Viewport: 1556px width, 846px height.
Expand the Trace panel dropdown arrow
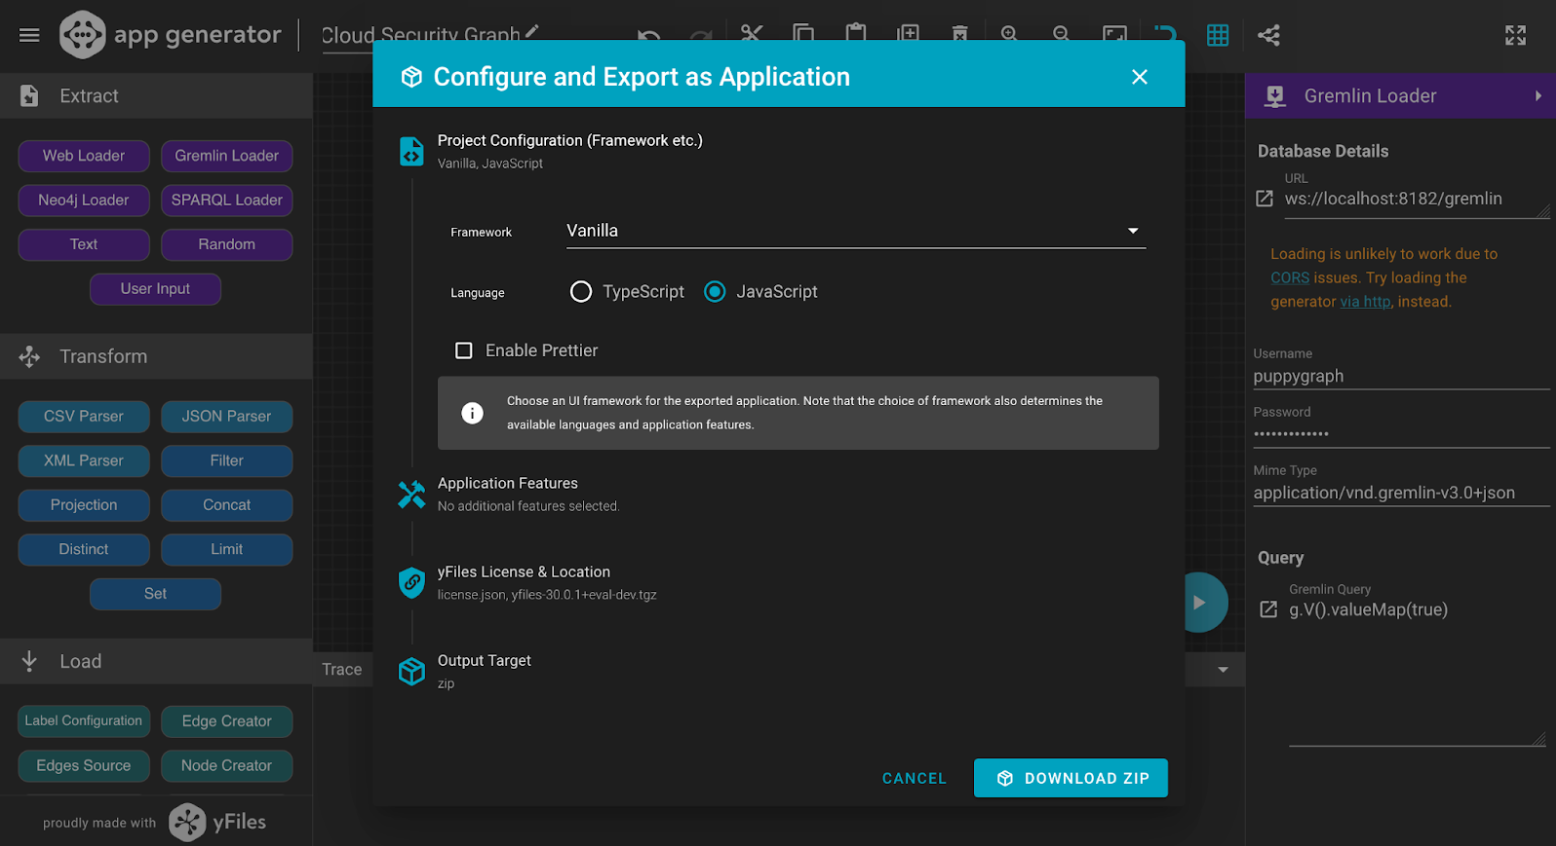click(x=1222, y=669)
